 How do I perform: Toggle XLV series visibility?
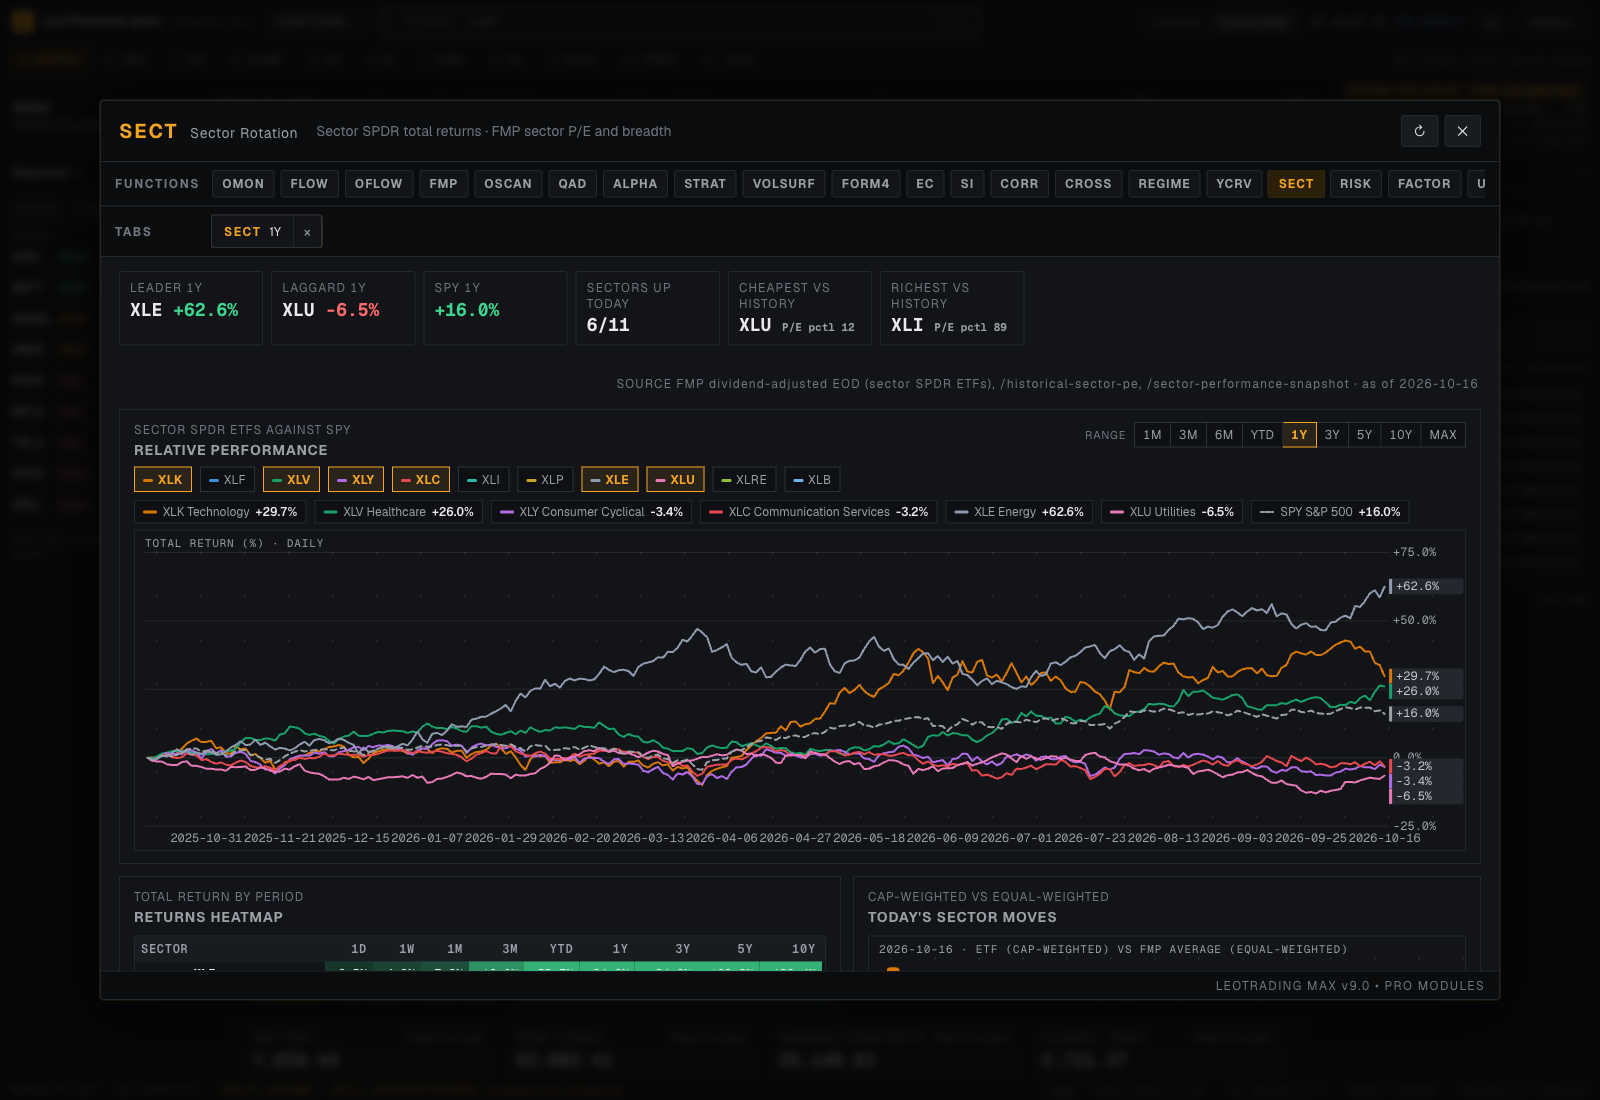click(x=291, y=480)
